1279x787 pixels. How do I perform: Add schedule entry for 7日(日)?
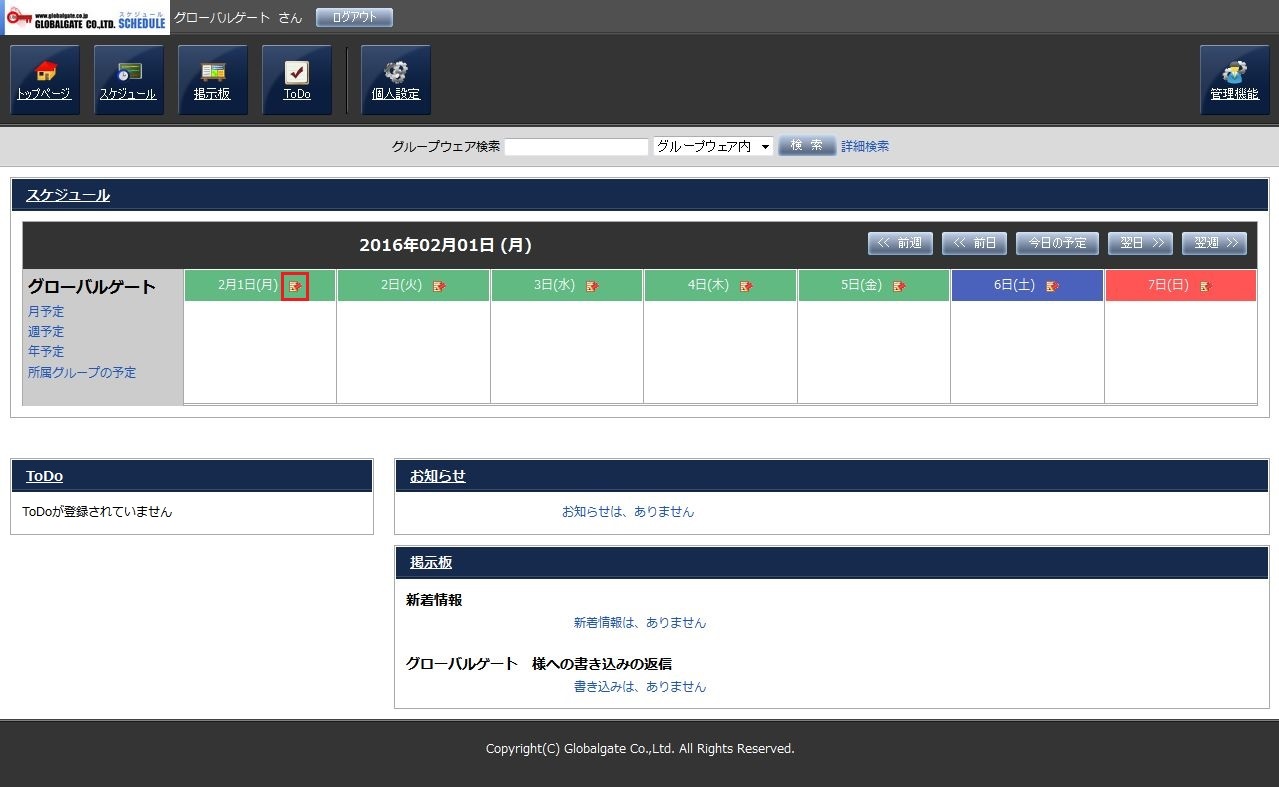1205,286
